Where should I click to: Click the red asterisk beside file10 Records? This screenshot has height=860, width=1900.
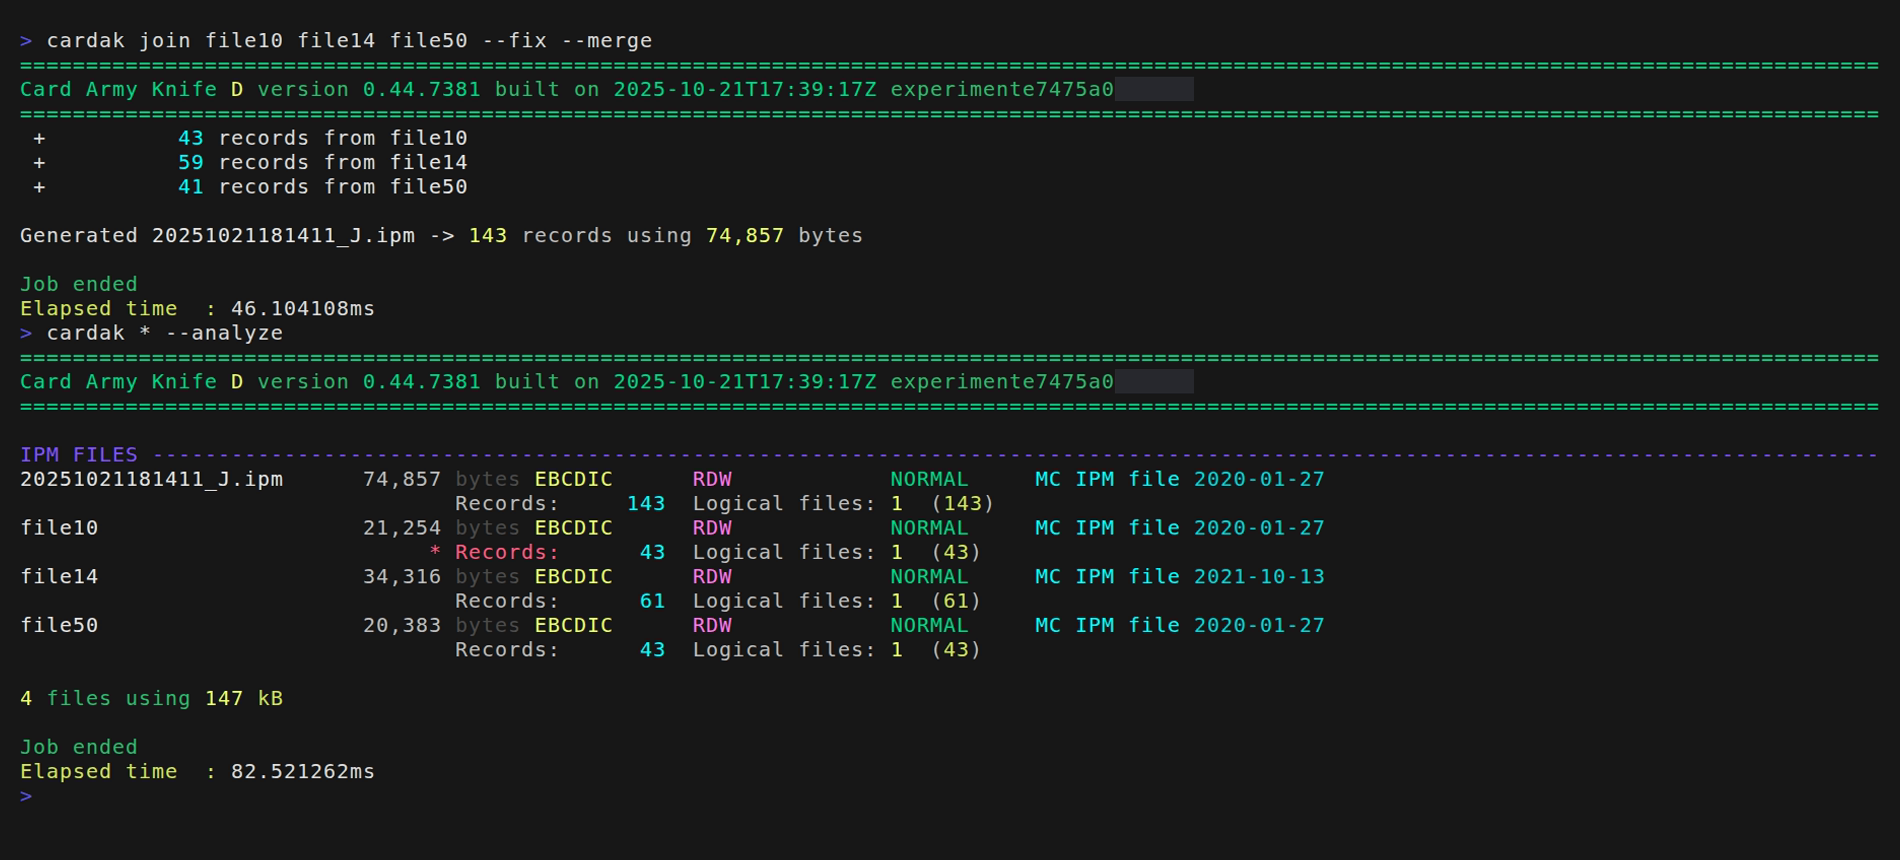[434, 553]
